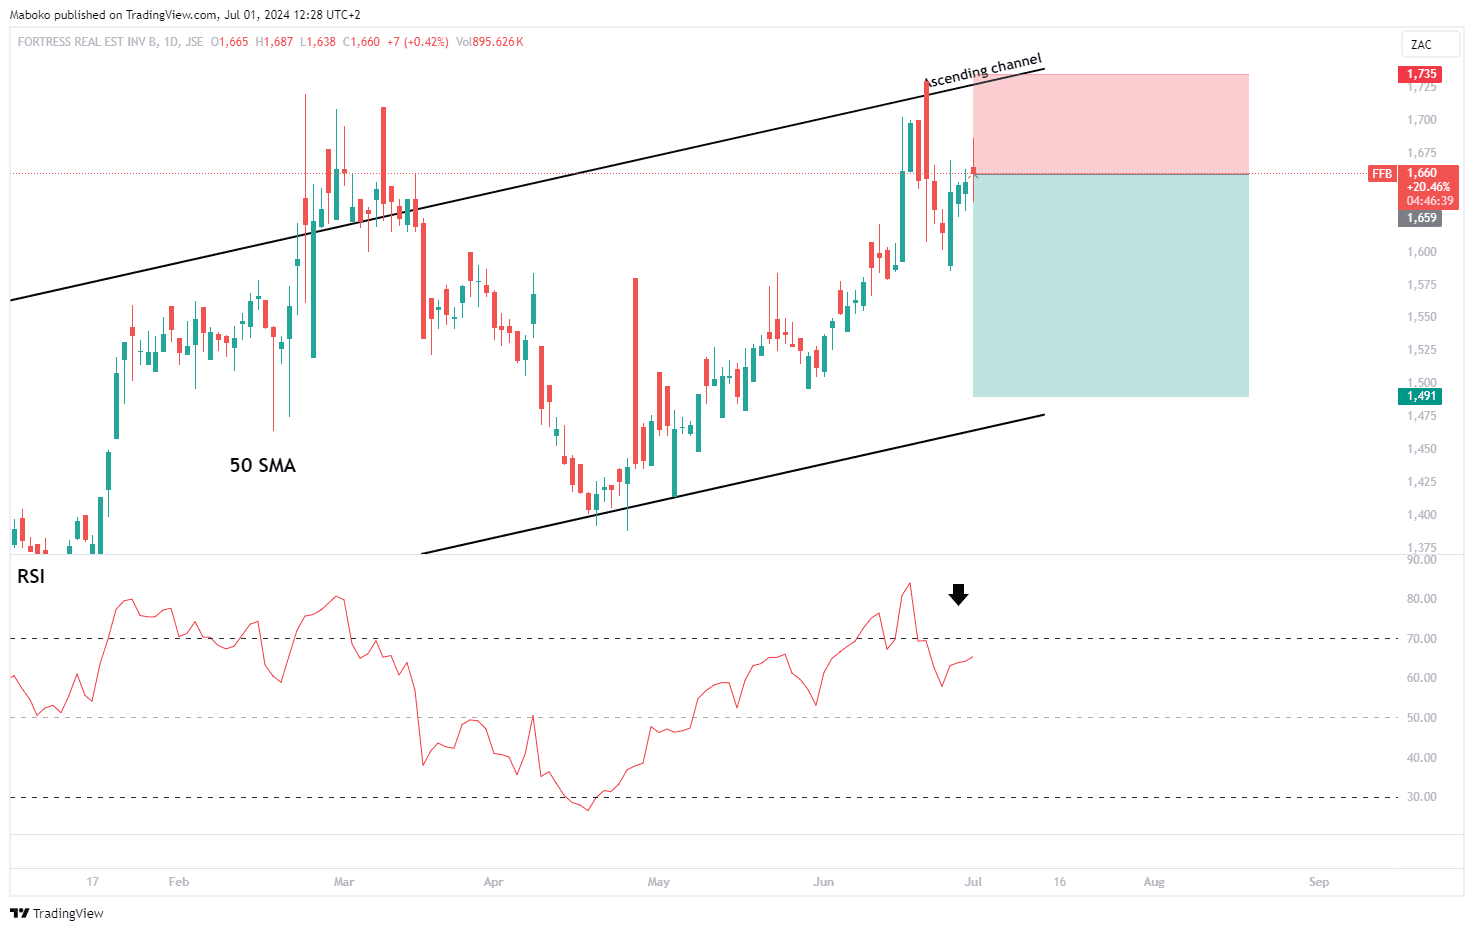Screen dimensions: 1474x931
Task: Click the RSI 30.00 level label
Action: point(1422,797)
